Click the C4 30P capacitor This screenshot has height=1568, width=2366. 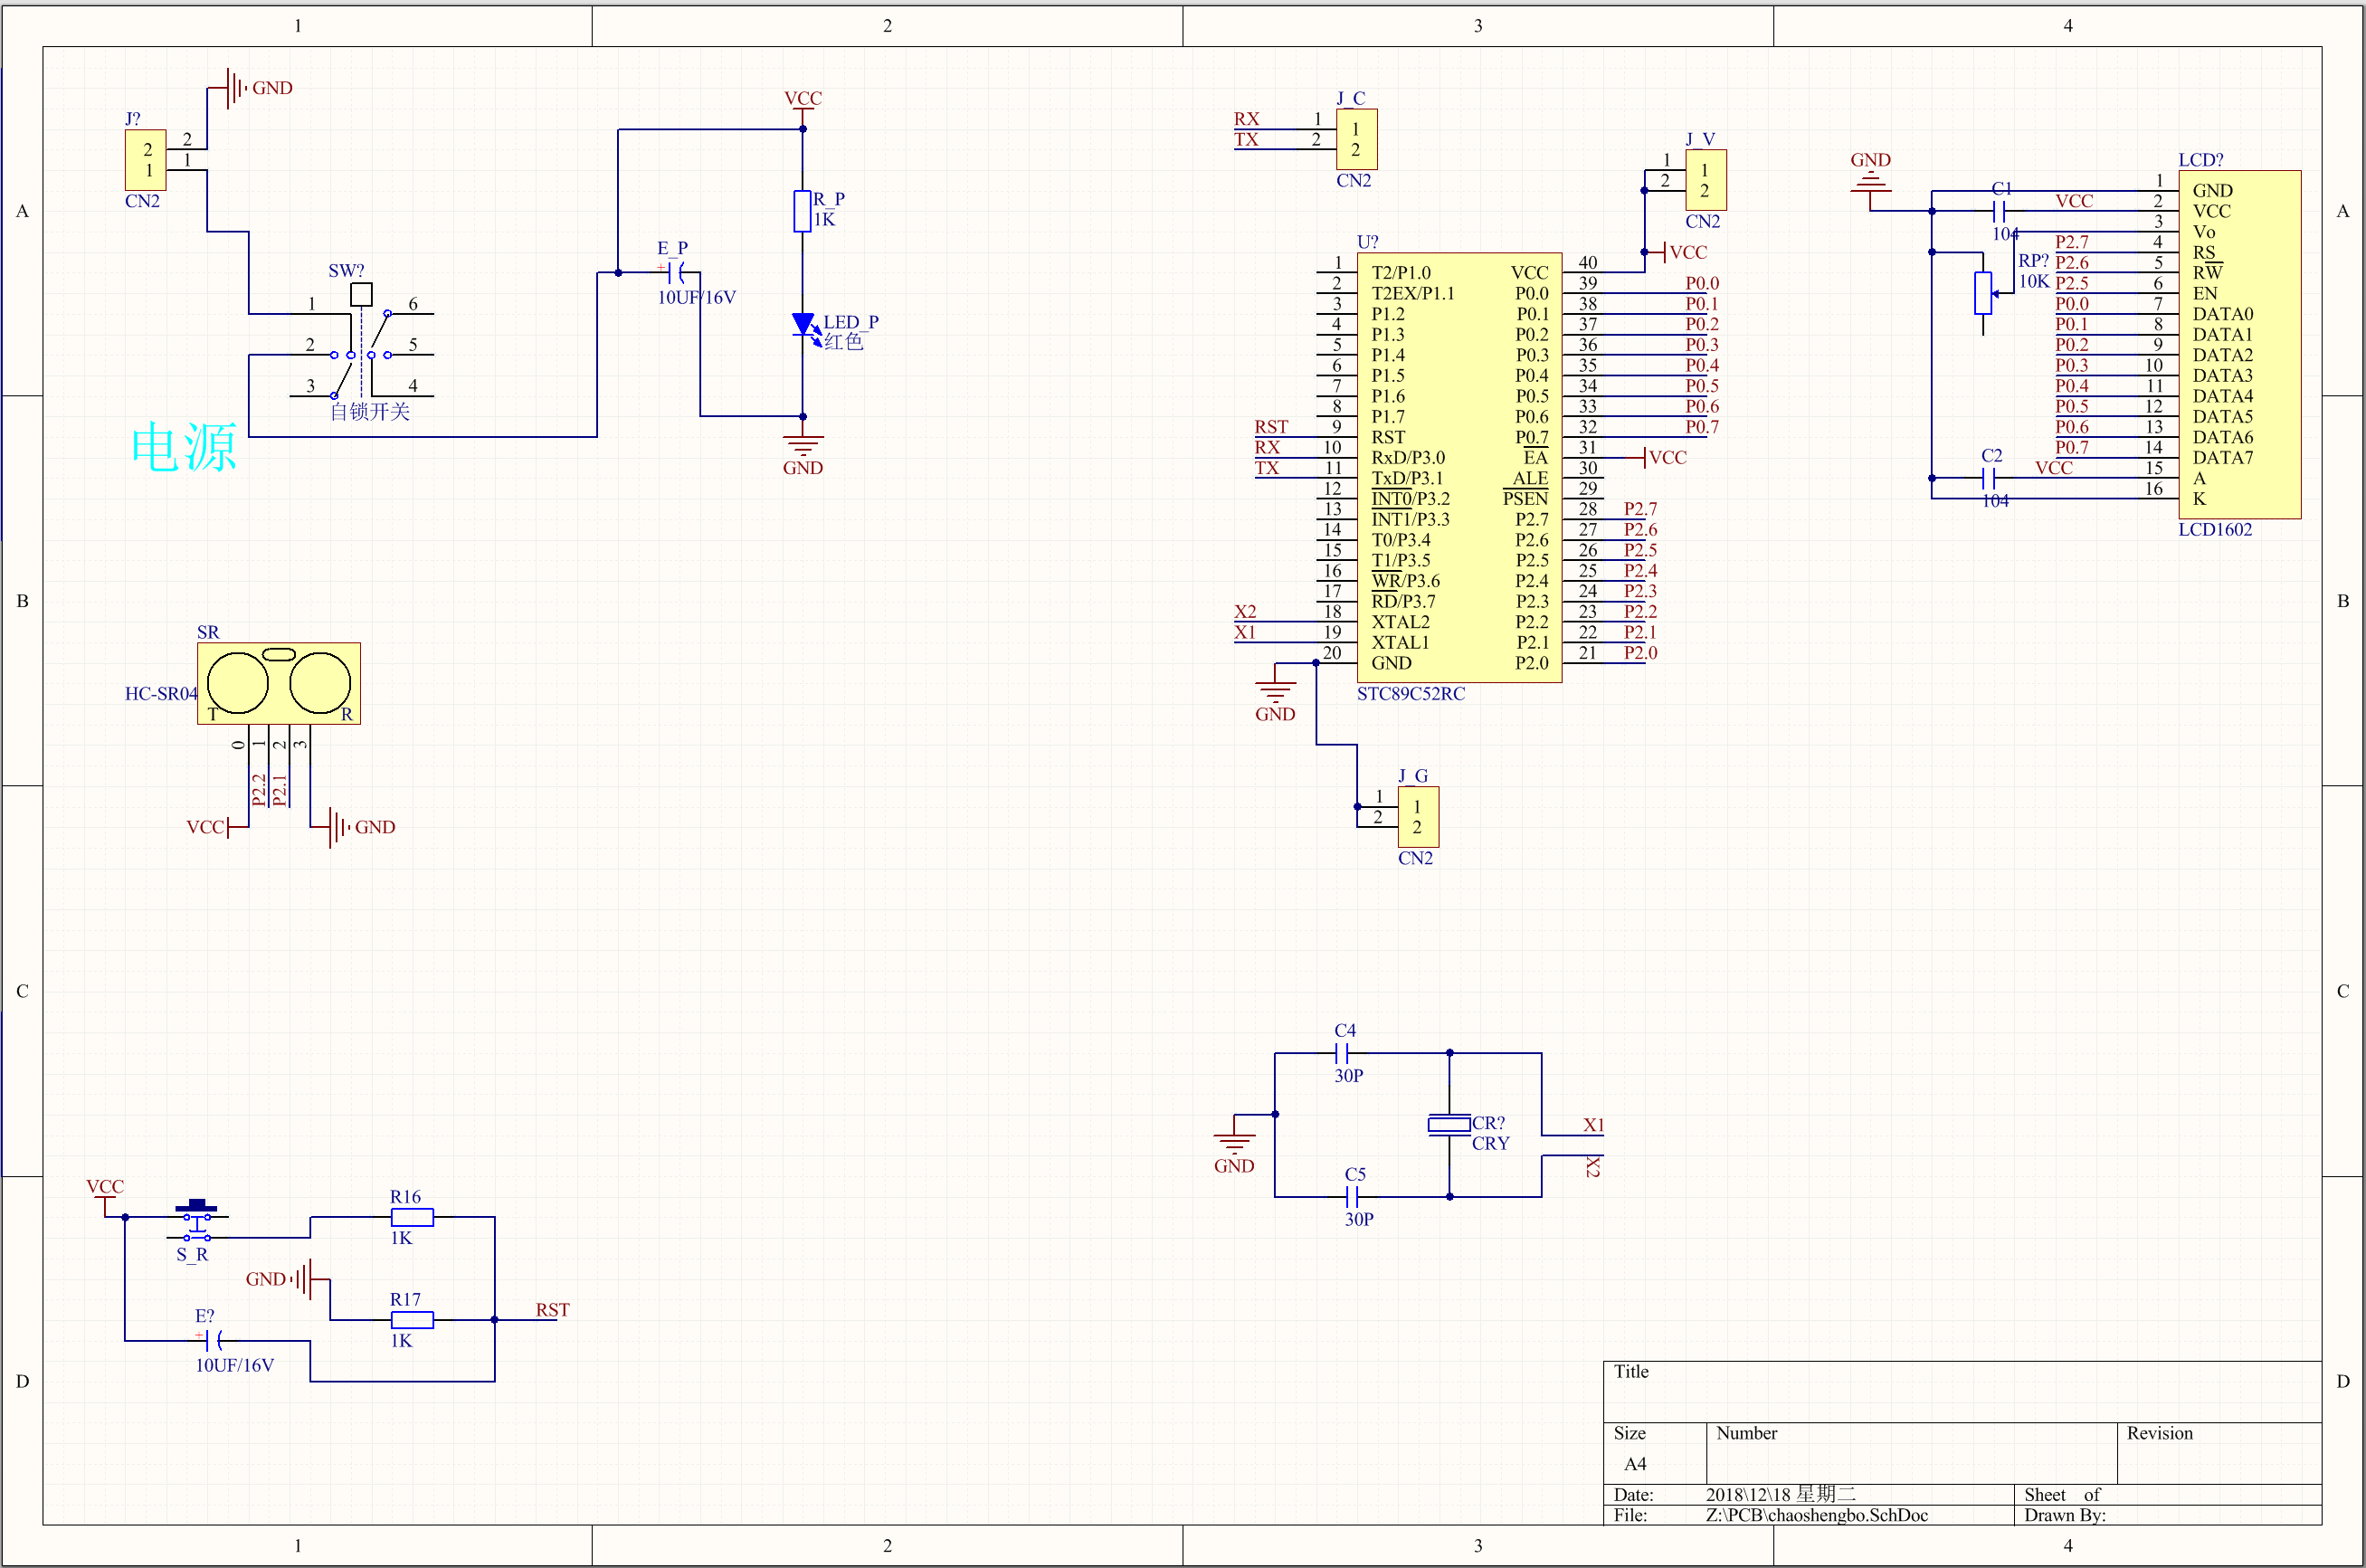tap(1343, 1053)
